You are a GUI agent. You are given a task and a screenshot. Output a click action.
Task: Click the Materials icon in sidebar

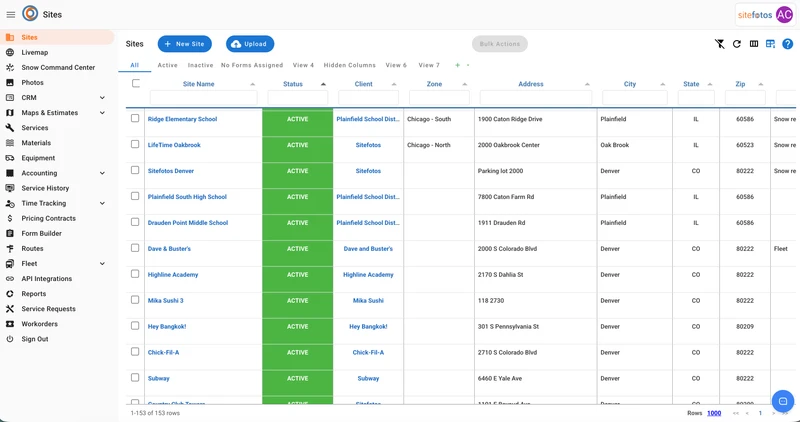coord(10,143)
